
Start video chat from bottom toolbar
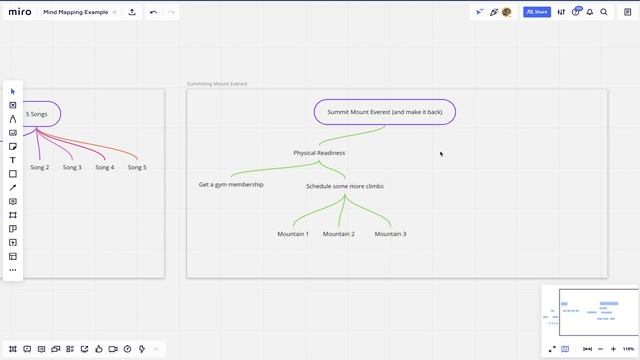(x=113, y=349)
